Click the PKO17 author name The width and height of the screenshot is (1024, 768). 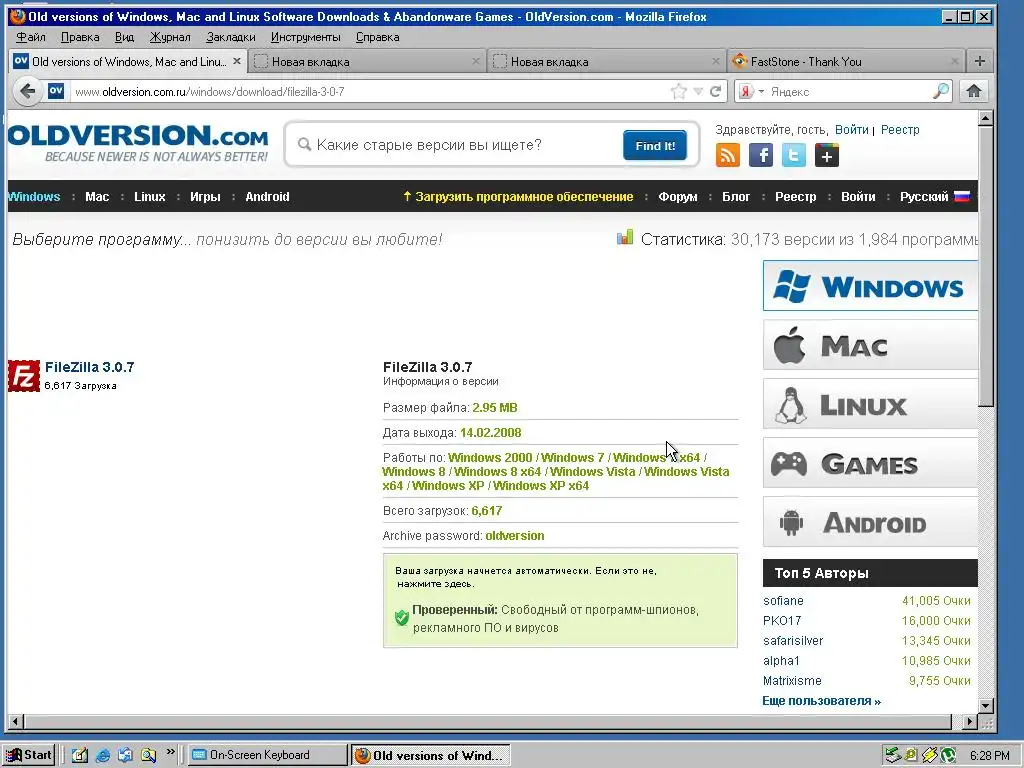coord(782,620)
